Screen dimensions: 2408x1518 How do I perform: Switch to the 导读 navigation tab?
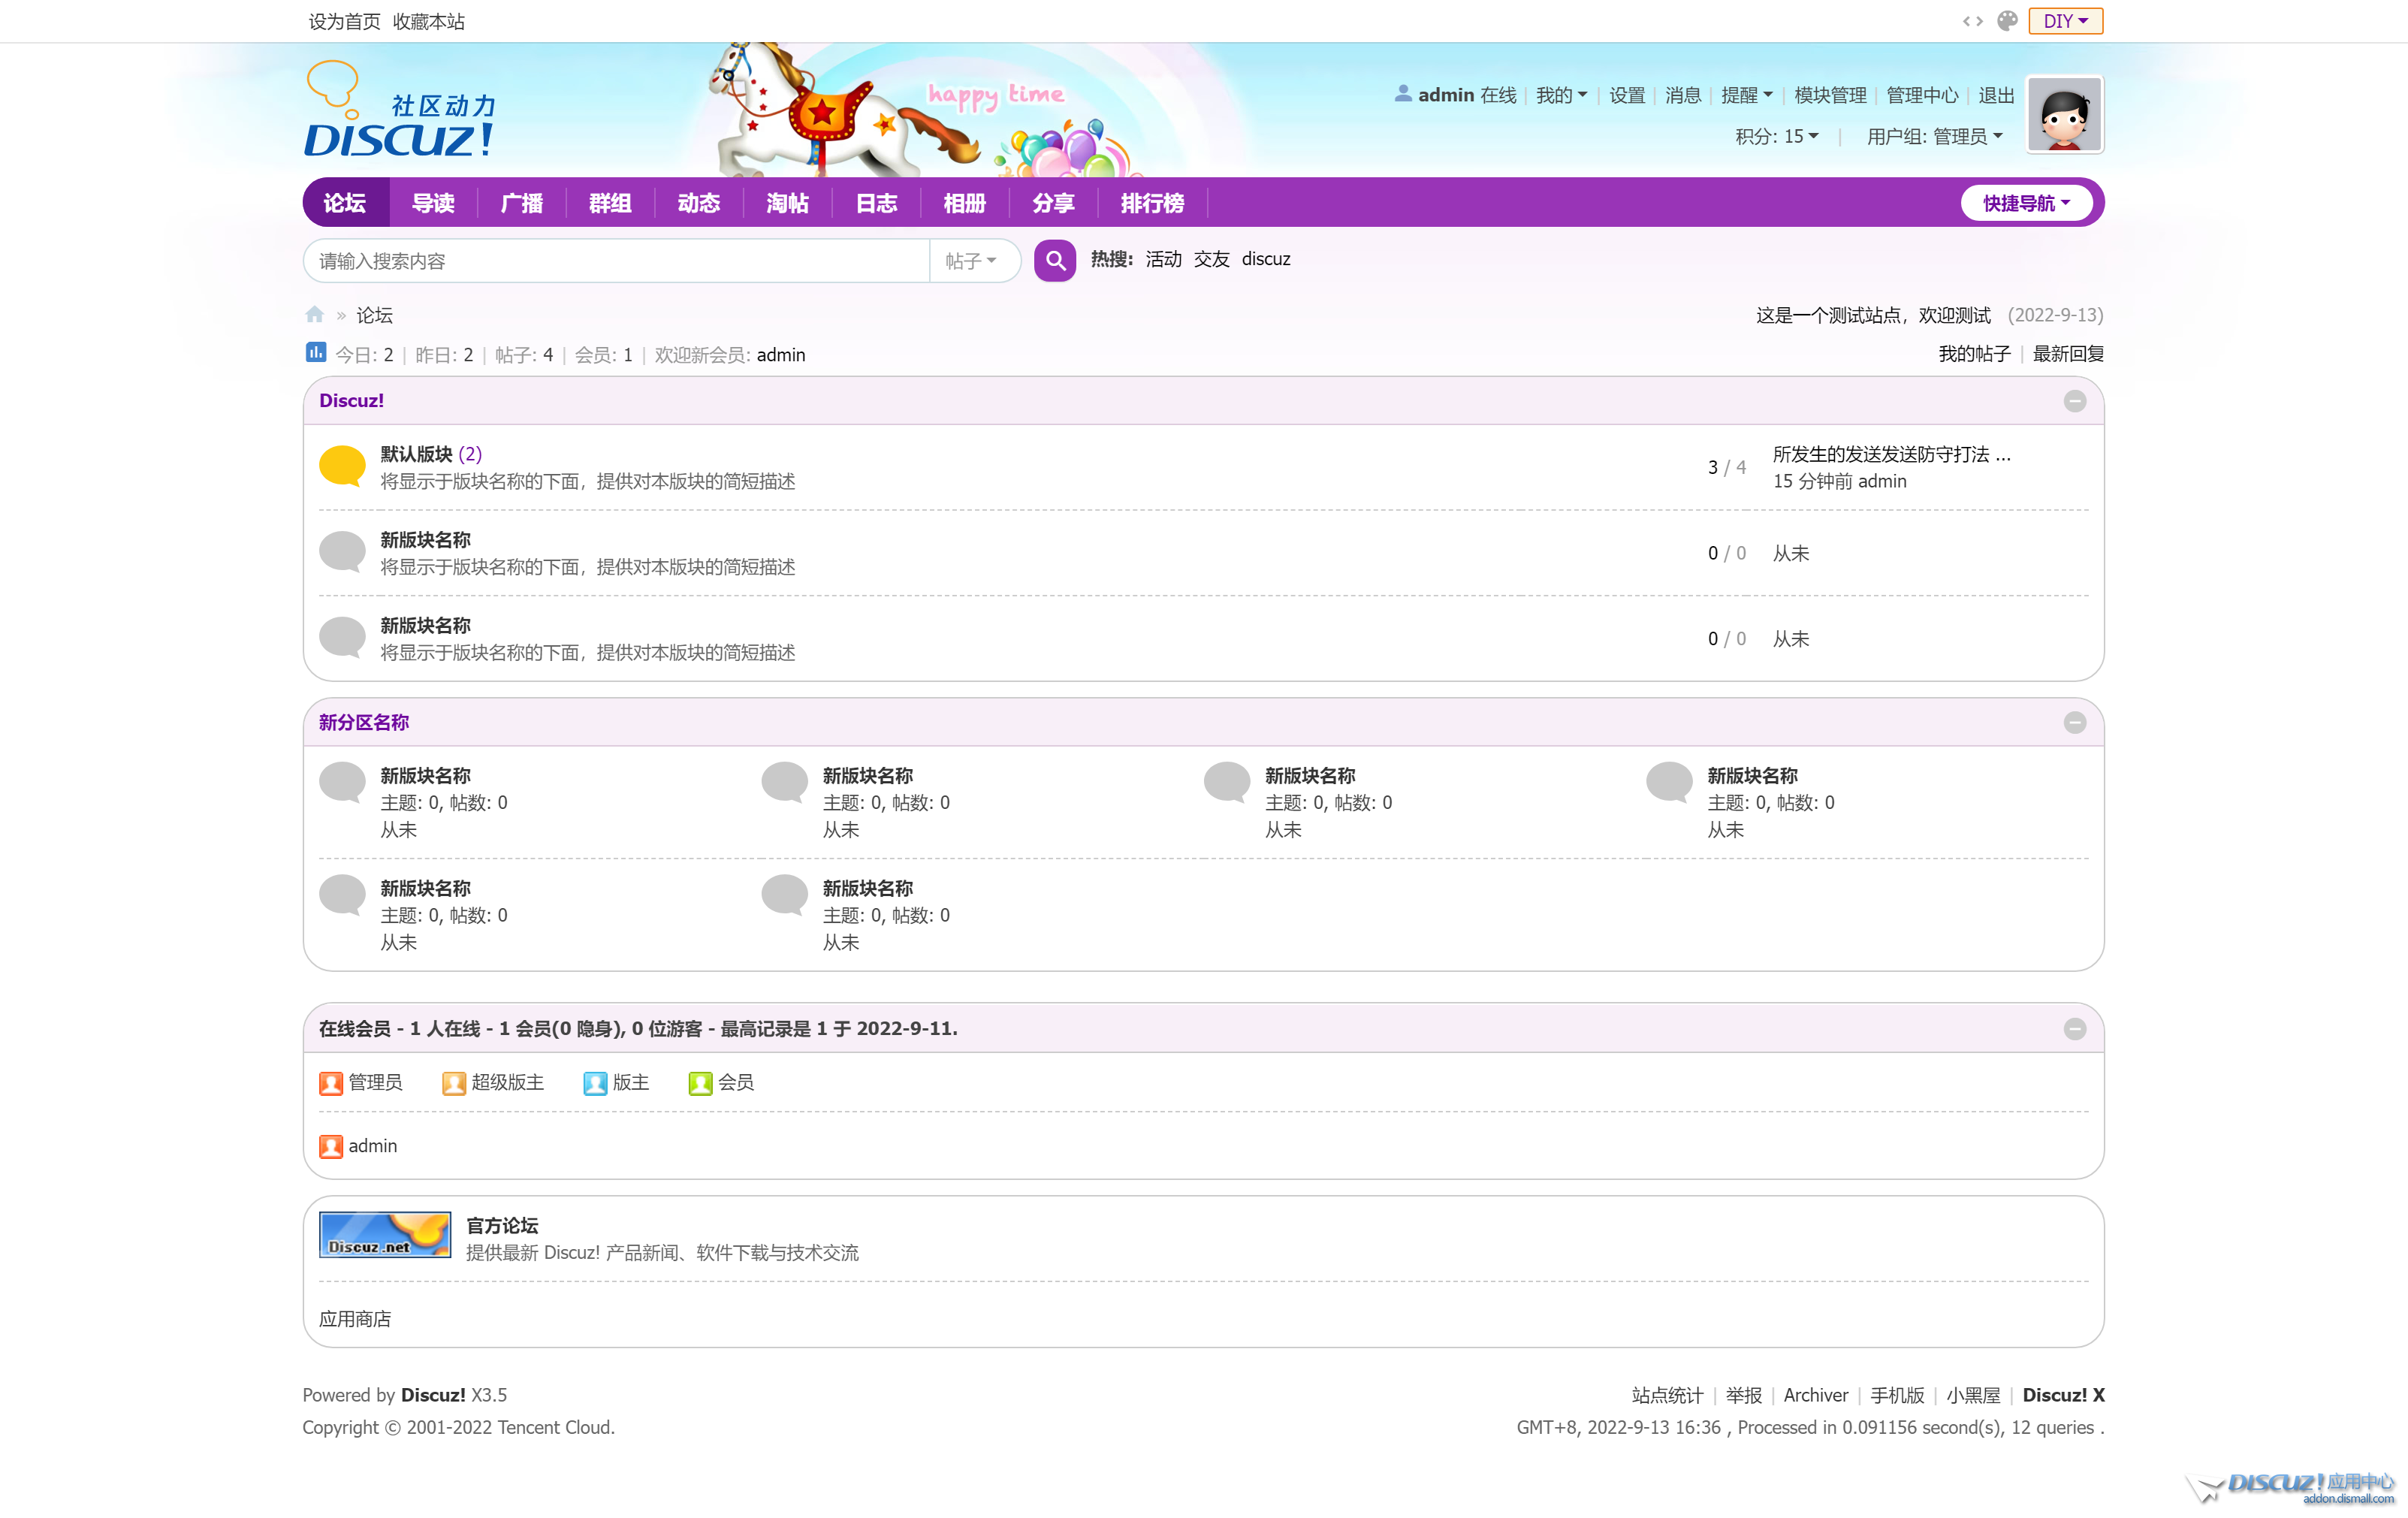point(433,203)
